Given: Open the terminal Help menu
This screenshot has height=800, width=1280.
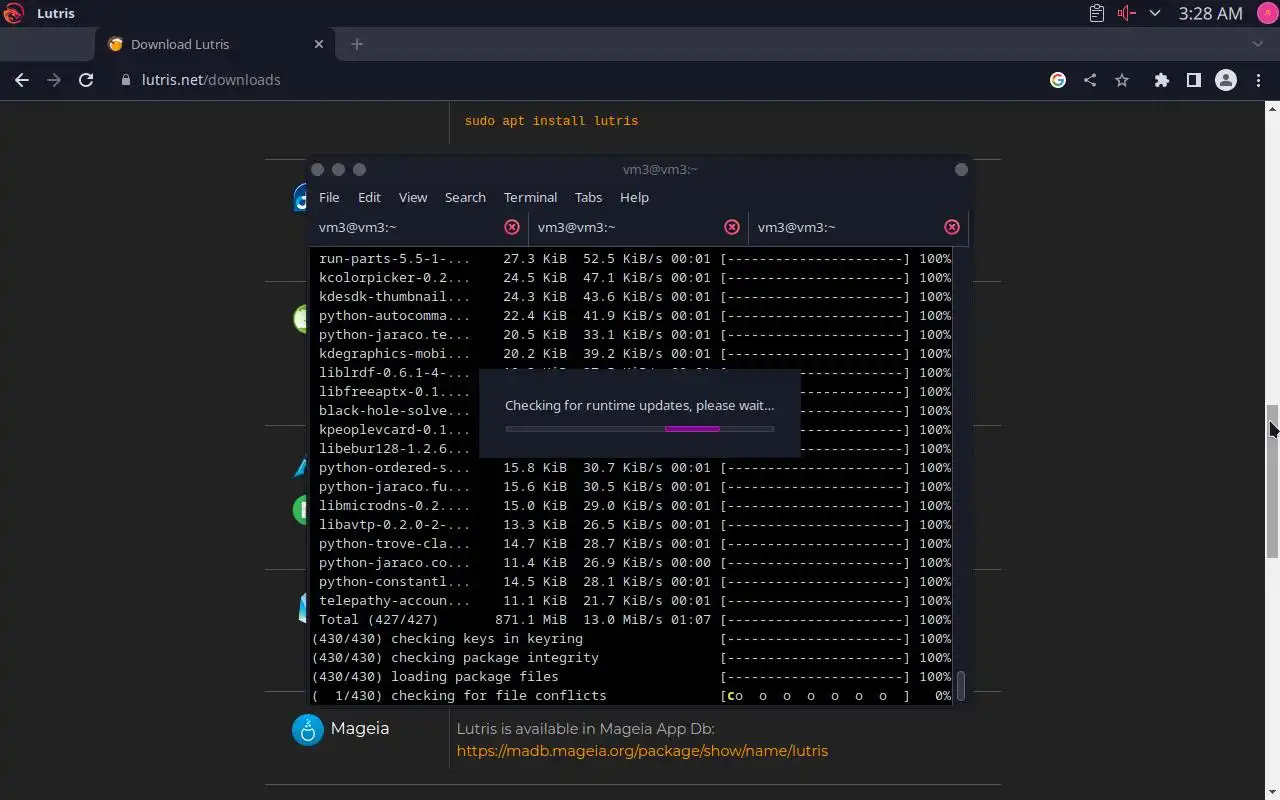Looking at the screenshot, I should tap(634, 197).
